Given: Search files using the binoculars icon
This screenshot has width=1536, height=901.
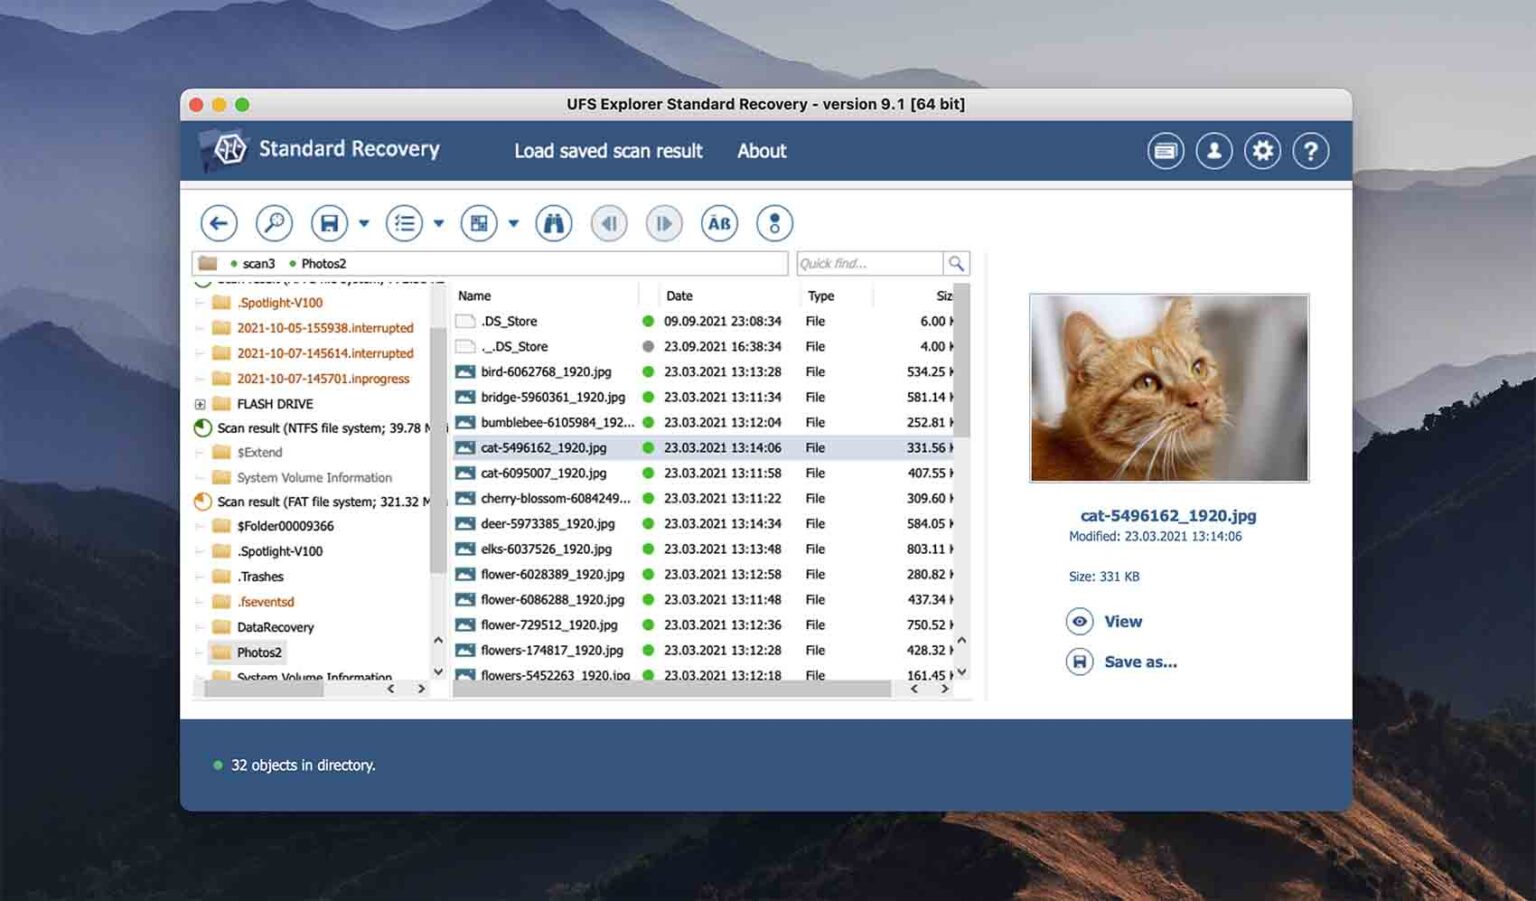Looking at the screenshot, I should [555, 222].
